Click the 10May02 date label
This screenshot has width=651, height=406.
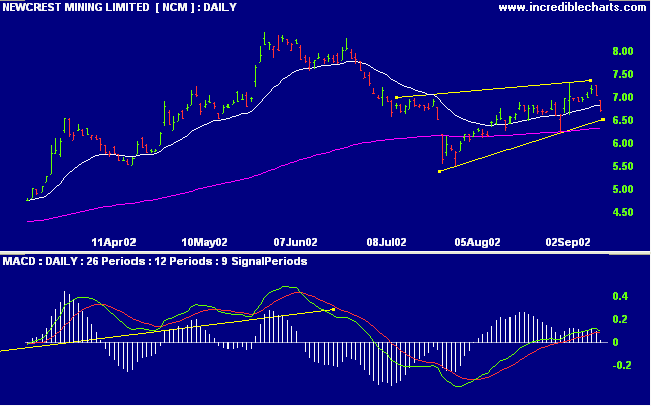pos(205,242)
